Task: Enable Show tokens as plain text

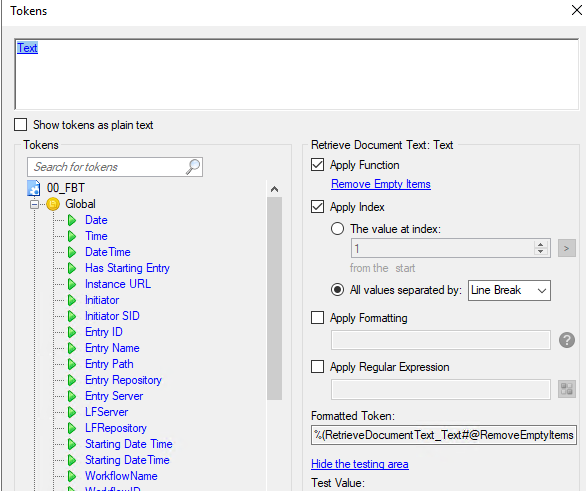Action: [21, 124]
